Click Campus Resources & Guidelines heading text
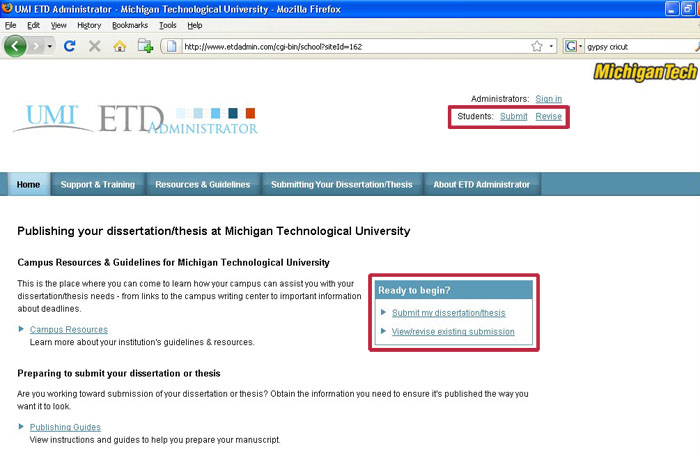This screenshot has height=456, width=700. [x=173, y=262]
